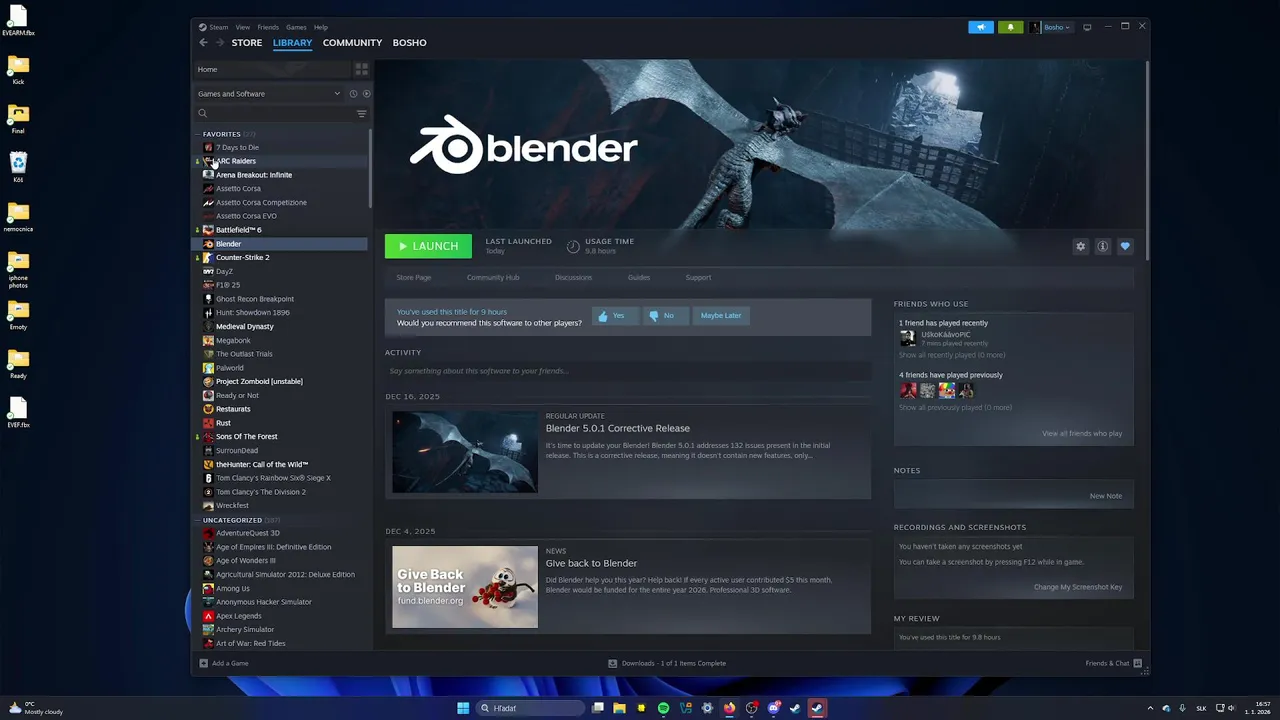Switch to collections grid view icon
Image resolution: width=1280 pixels, height=720 pixels.
click(x=361, y=69)
